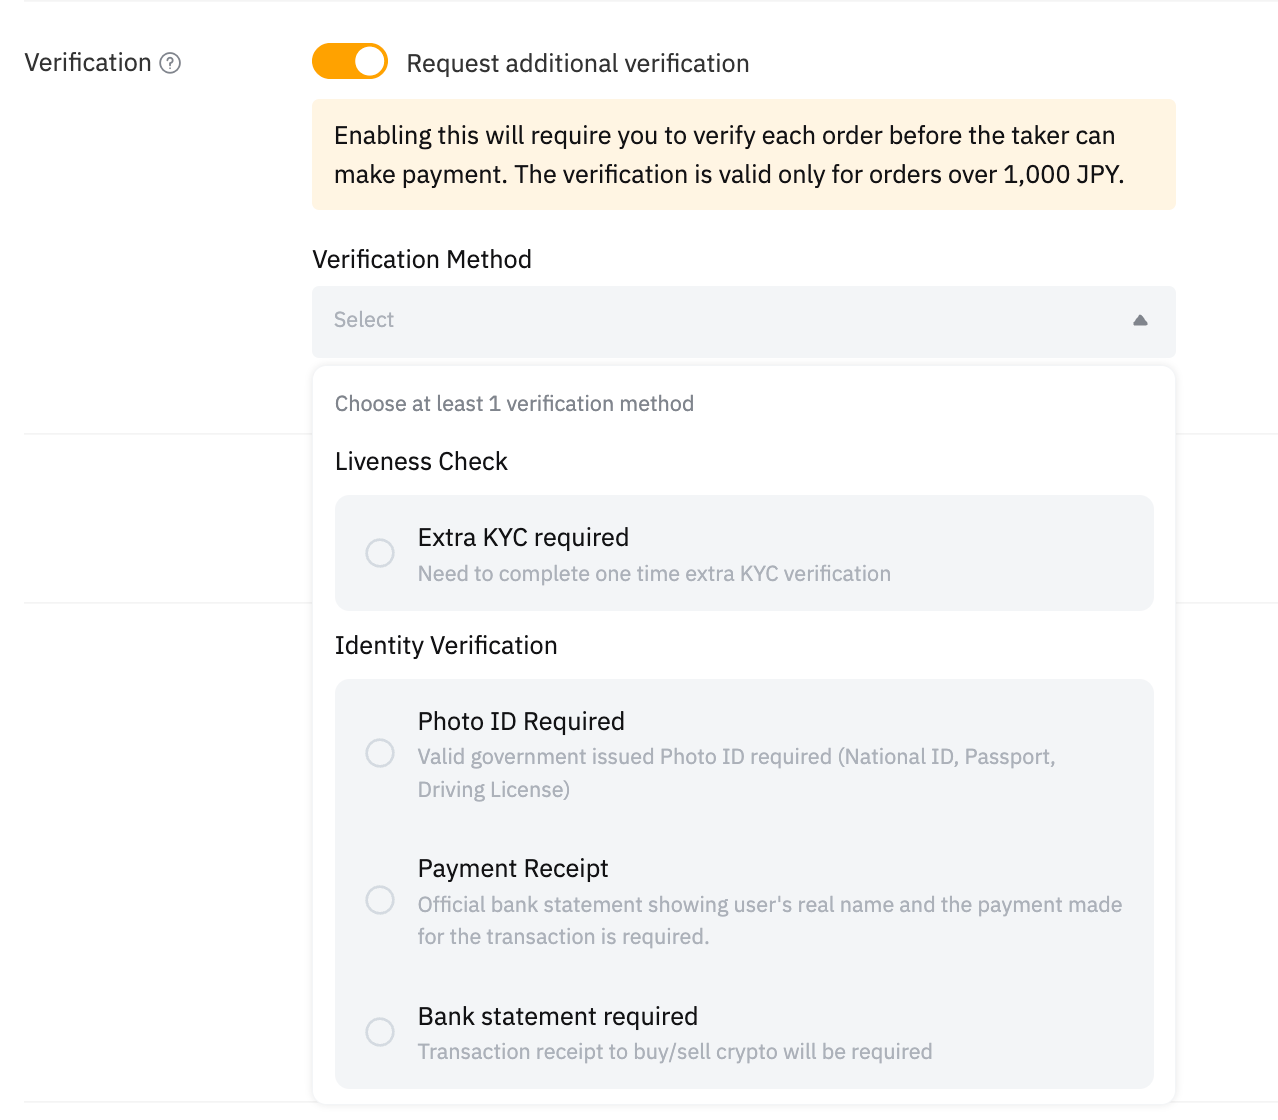Click the Liveness Check section heading
Image resolution: width=1278 pixels, height=1120 pixels.
(x=421, y=462)
